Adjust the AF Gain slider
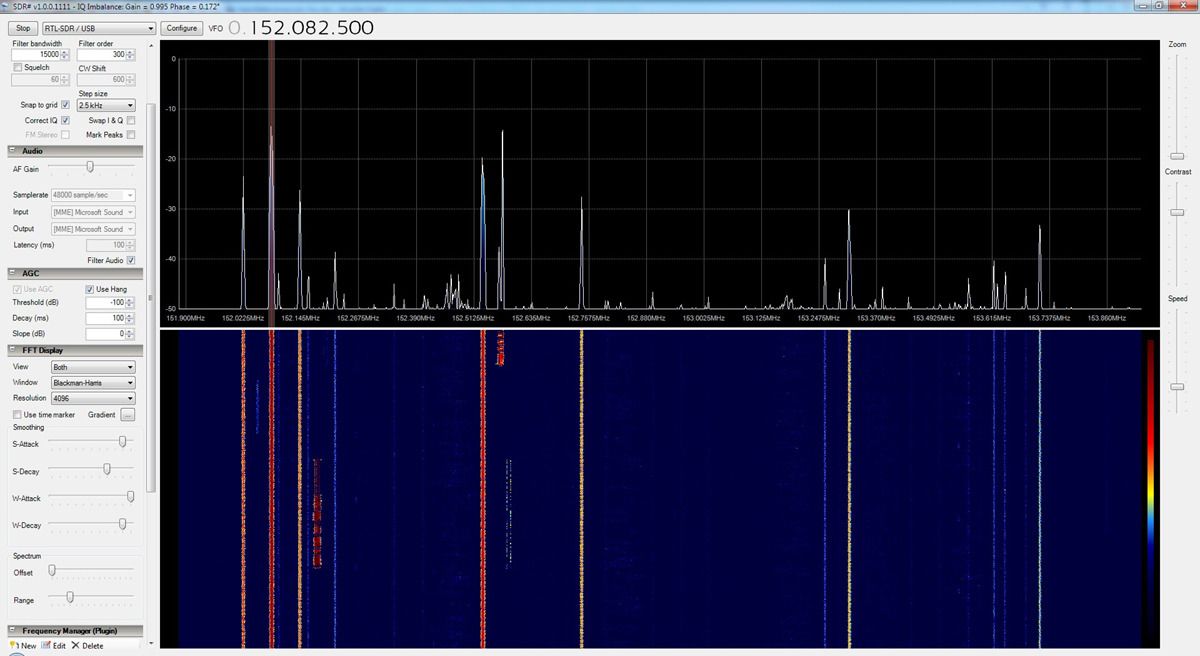1200x656 pixels. (90, 167)
